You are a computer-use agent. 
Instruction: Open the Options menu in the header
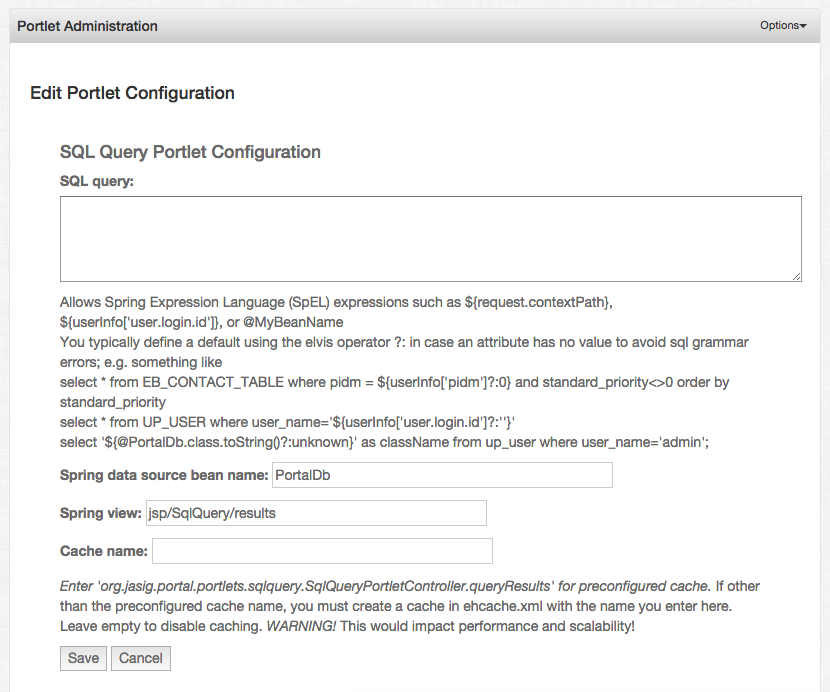pyautogui.click(x=780, y=25)
